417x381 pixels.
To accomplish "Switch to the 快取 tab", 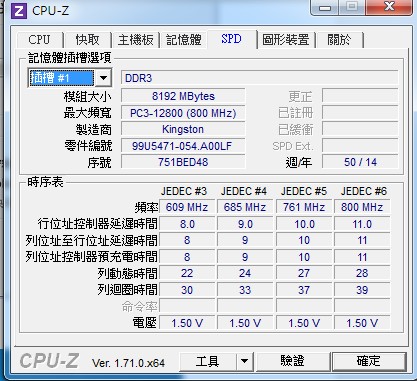I will [x=87, y=40].
